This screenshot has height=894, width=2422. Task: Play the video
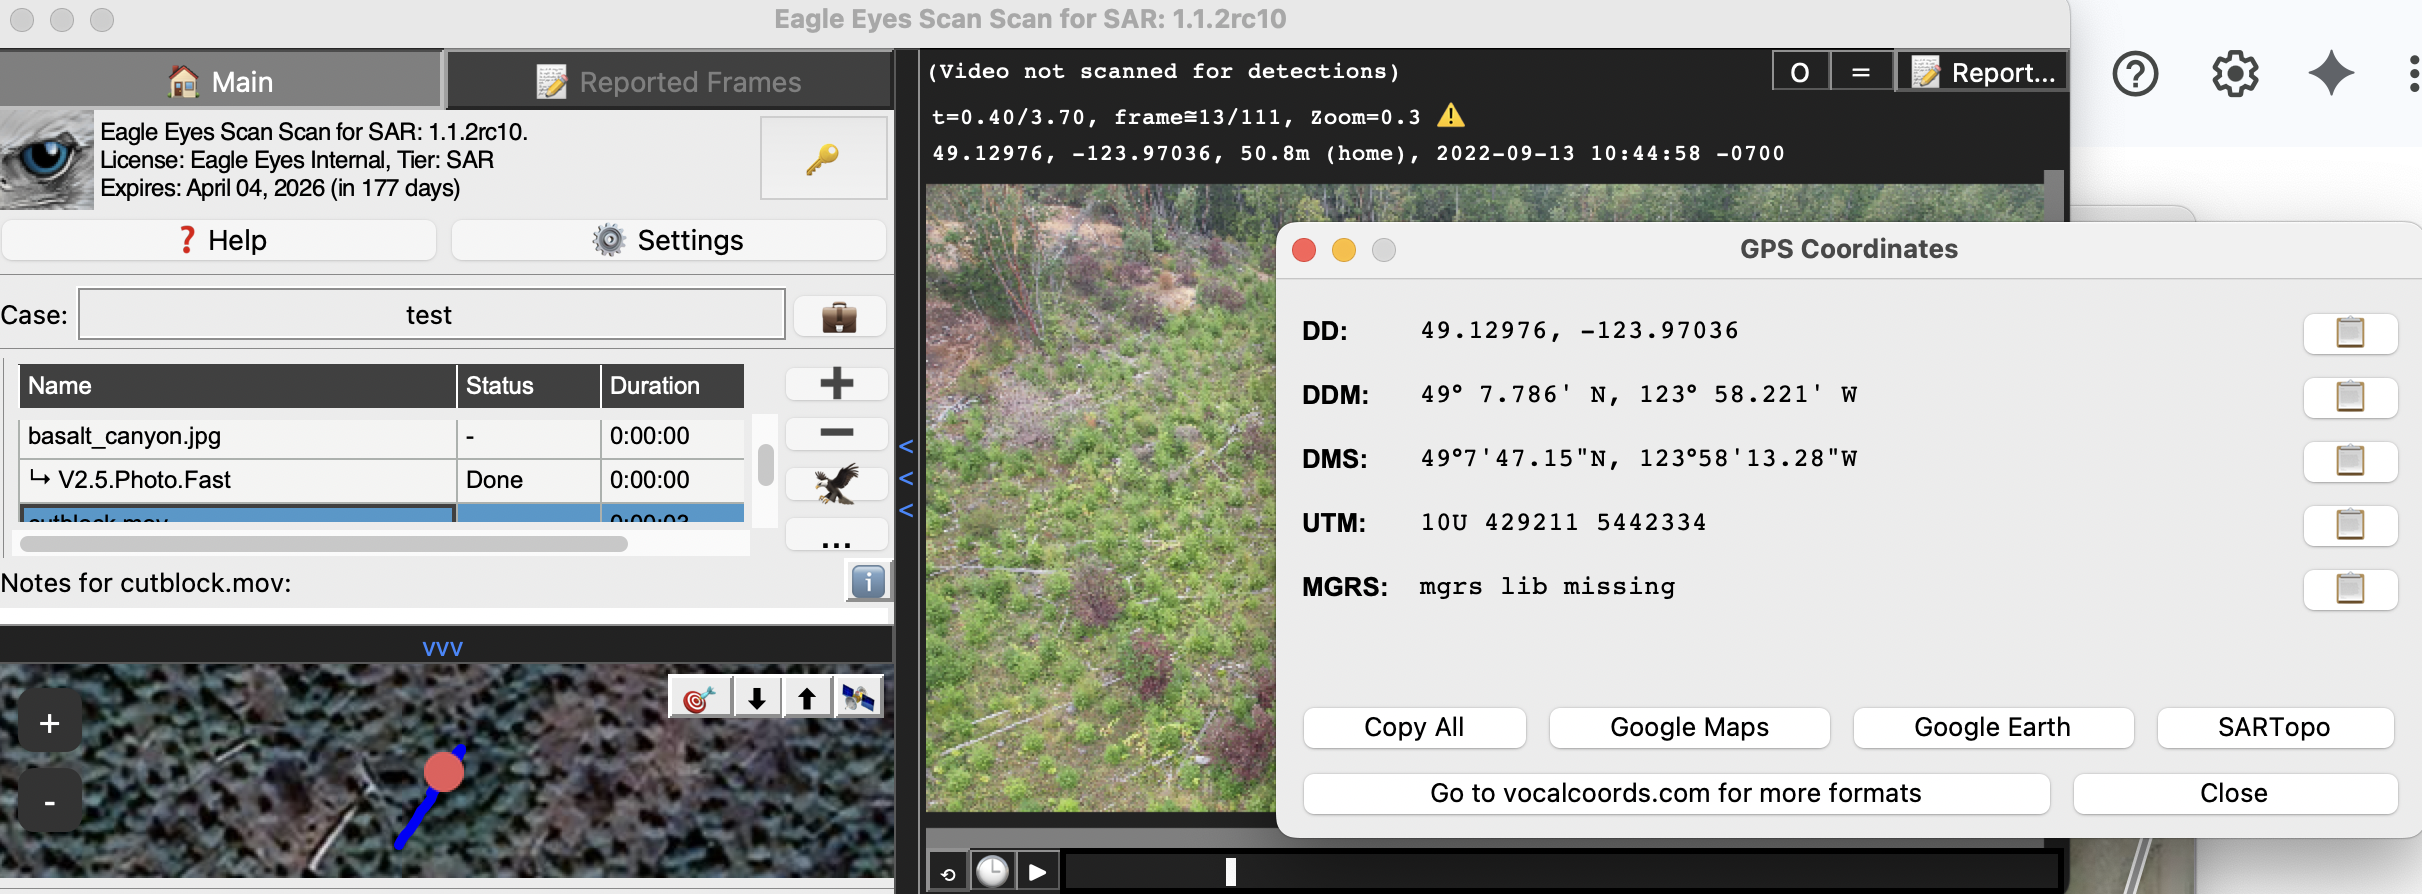tap(1038, 872)
